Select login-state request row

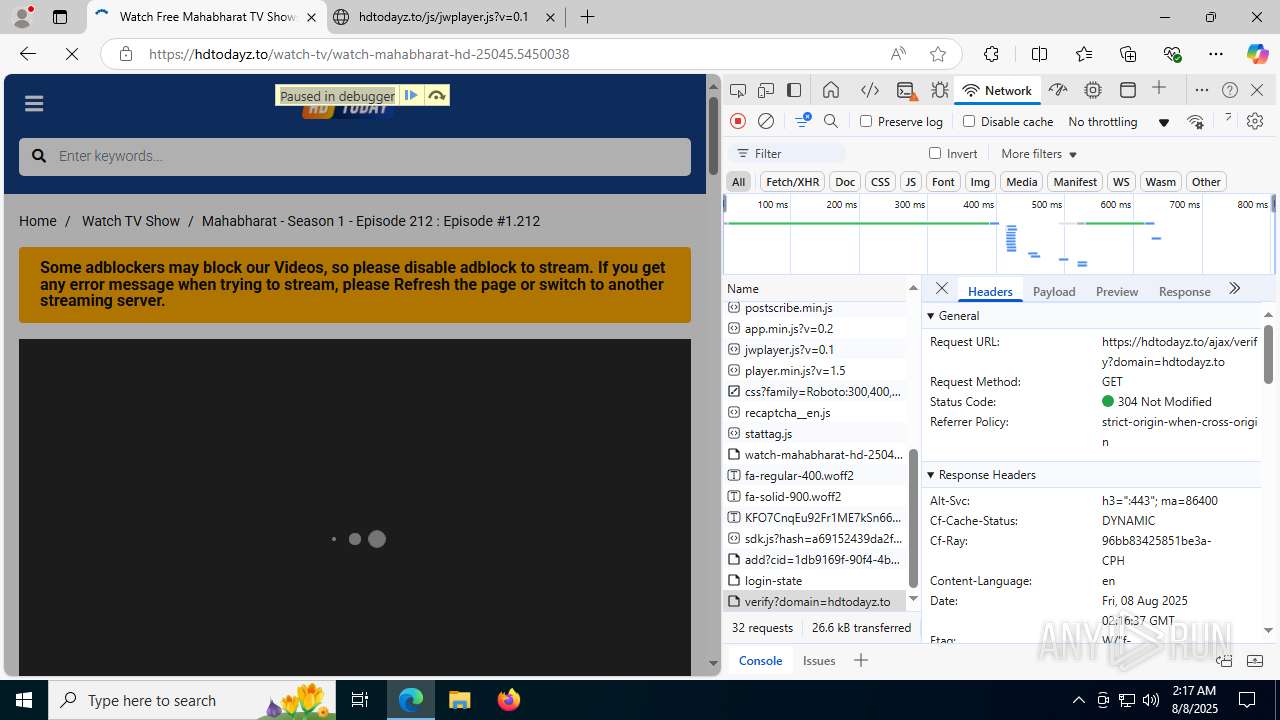click(x=815, y=581)
